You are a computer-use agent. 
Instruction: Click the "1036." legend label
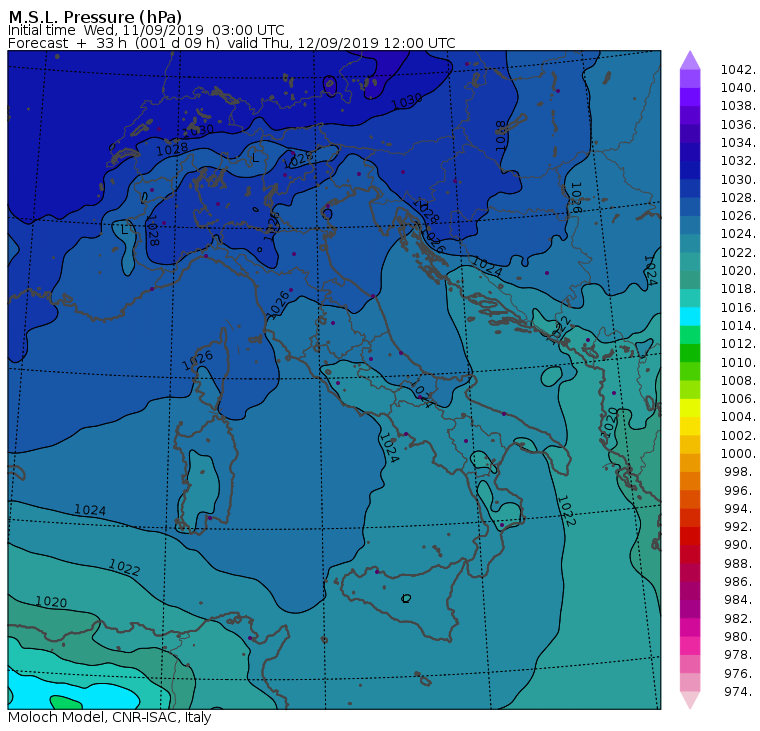pyautogui.click(x=738, y=125)
